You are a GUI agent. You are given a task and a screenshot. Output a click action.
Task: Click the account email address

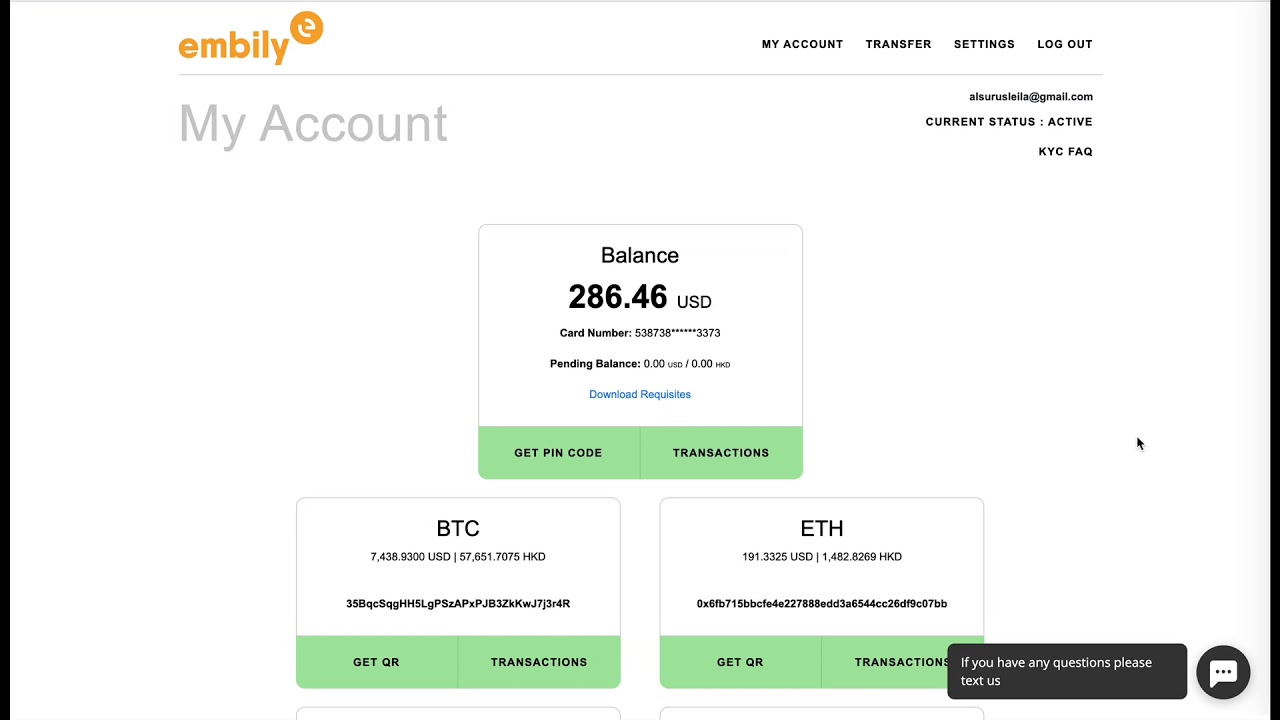[x=1030, y=97]
